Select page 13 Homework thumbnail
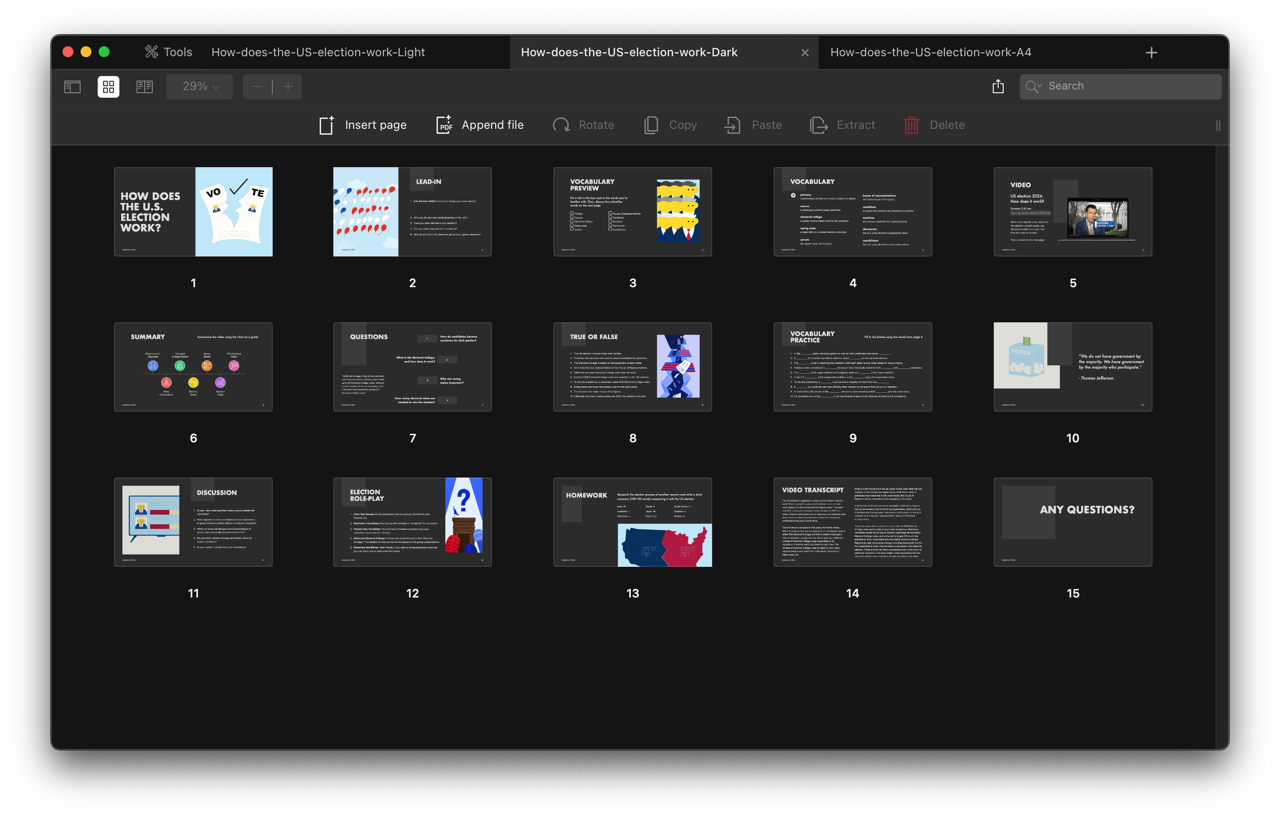Viewport: 1280px width, 817px height. click(632, 522)
